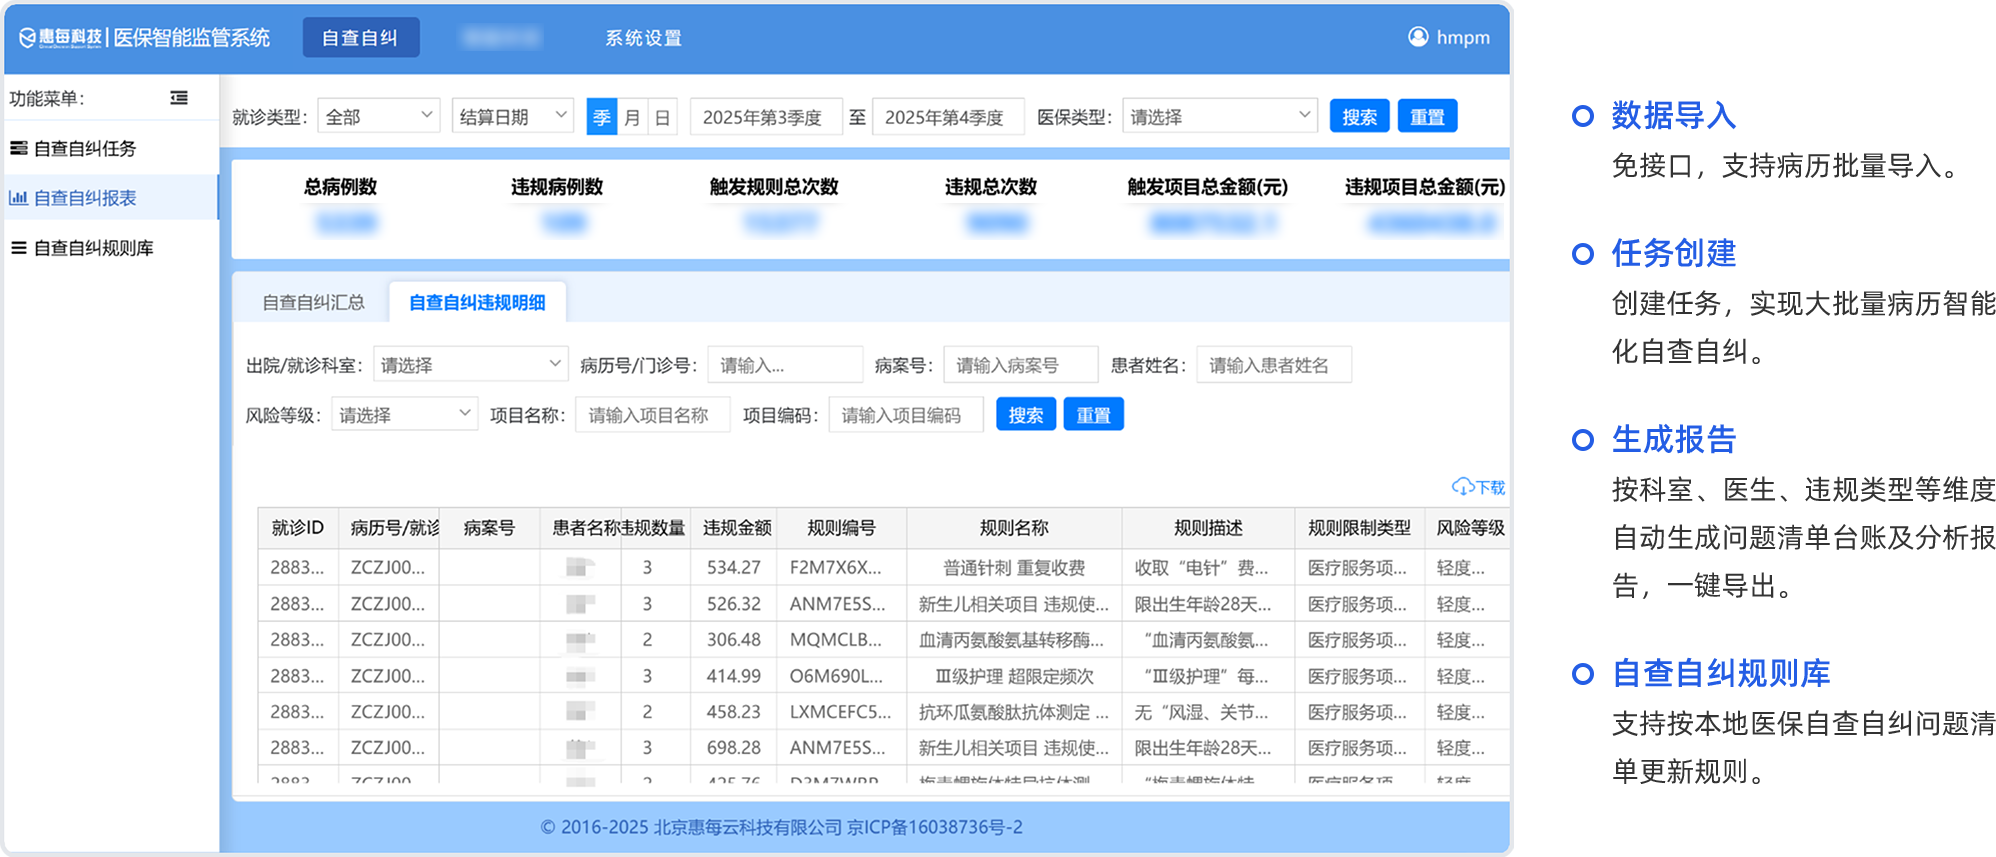Click the user avatar icon beside hmpm
The image size is (1996, 857).
(1418, 37)
